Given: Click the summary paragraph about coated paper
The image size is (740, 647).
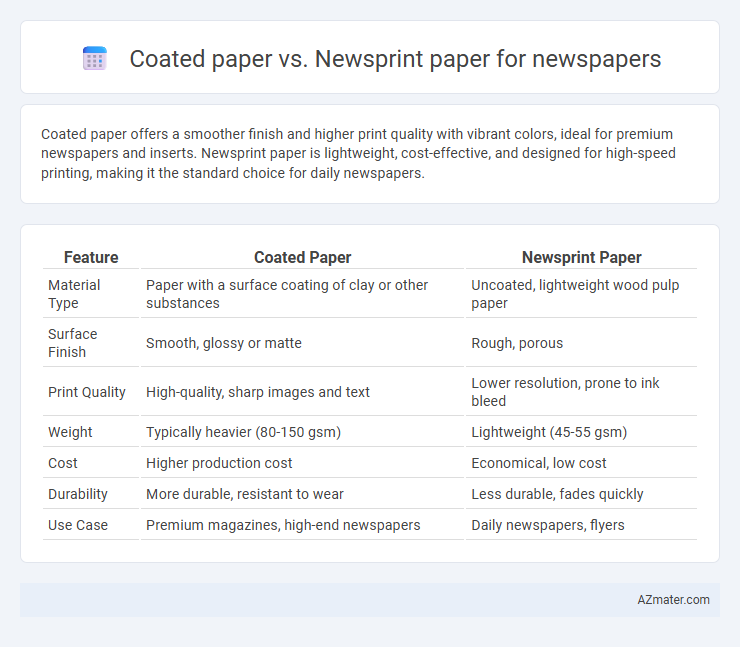Looking at the screenshot, I should point(359,153).
